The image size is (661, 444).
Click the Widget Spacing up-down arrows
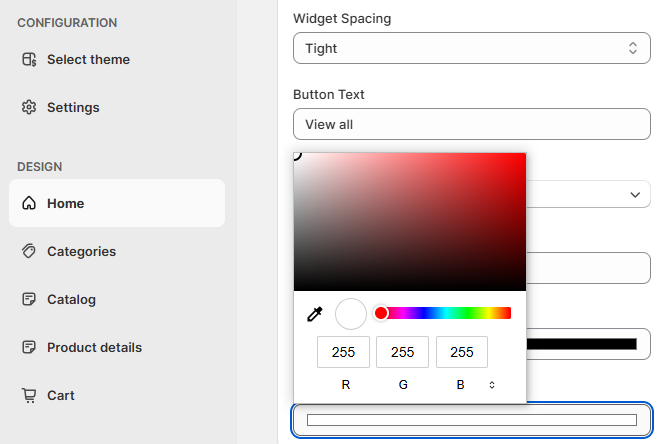click(x=633, y=48)
